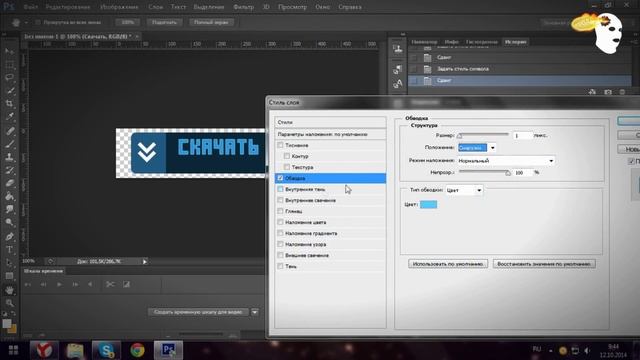Viewport: 640px width, 360px height.
Task: Select the Brush tool
Action: (9, 144)
